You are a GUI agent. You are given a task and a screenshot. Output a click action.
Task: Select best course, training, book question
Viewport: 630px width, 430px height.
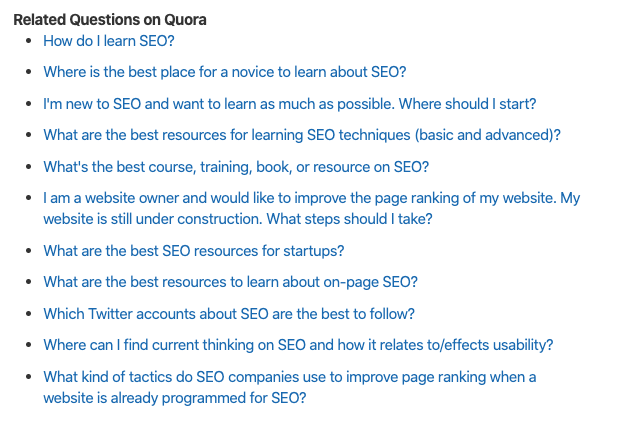[x=236, y=167]
